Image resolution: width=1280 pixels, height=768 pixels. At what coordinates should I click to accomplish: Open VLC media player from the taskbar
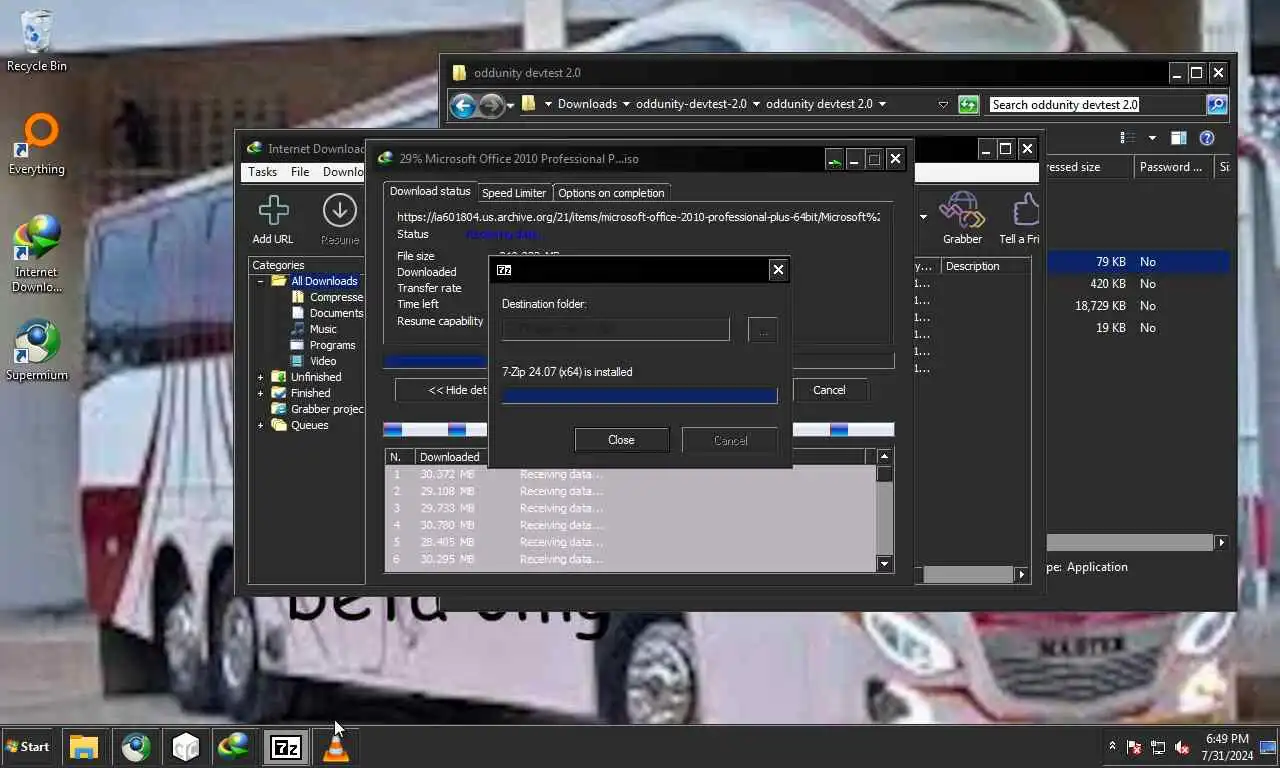point(336,747)
